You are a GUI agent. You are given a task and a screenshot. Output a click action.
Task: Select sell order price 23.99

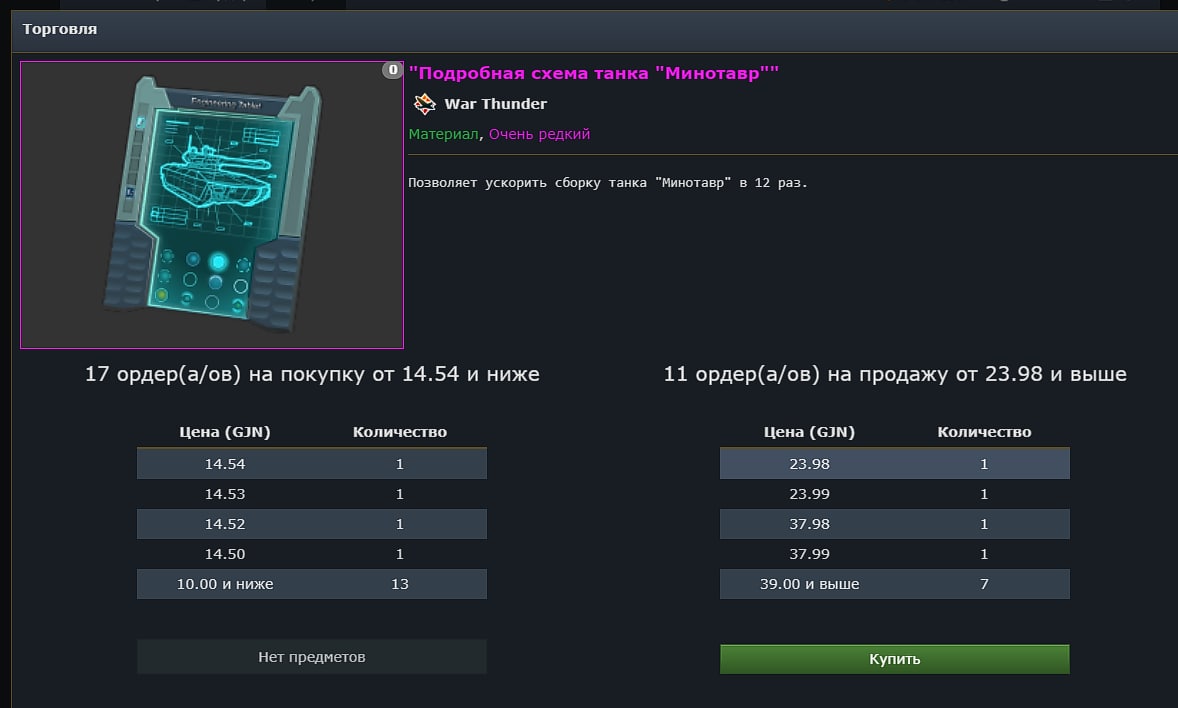(x=809, y=494)
